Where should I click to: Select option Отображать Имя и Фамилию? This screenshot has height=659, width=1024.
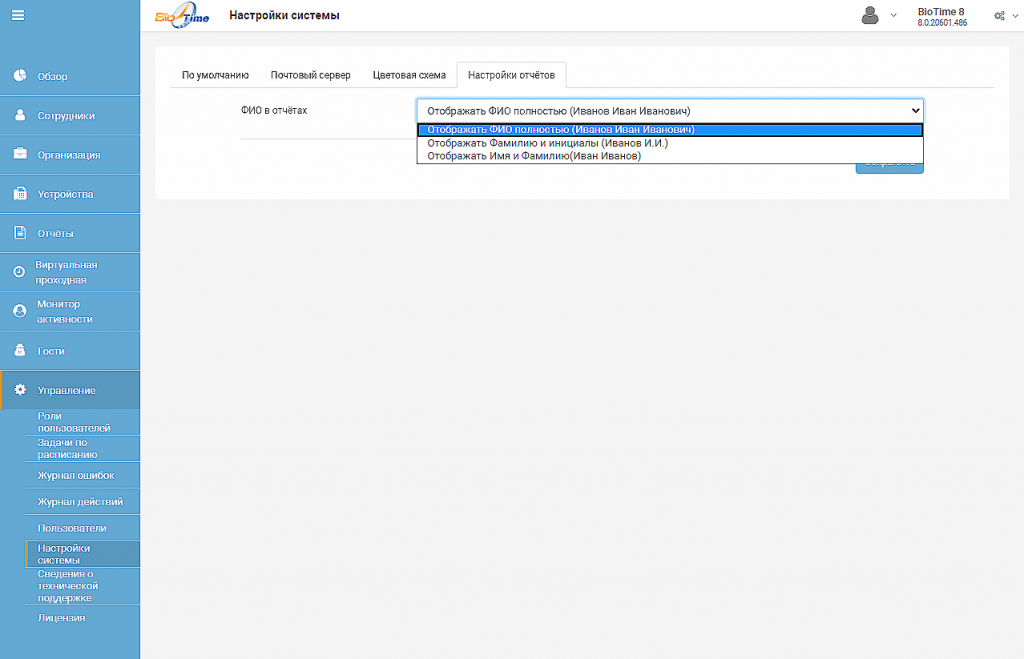tap(670, 156)
